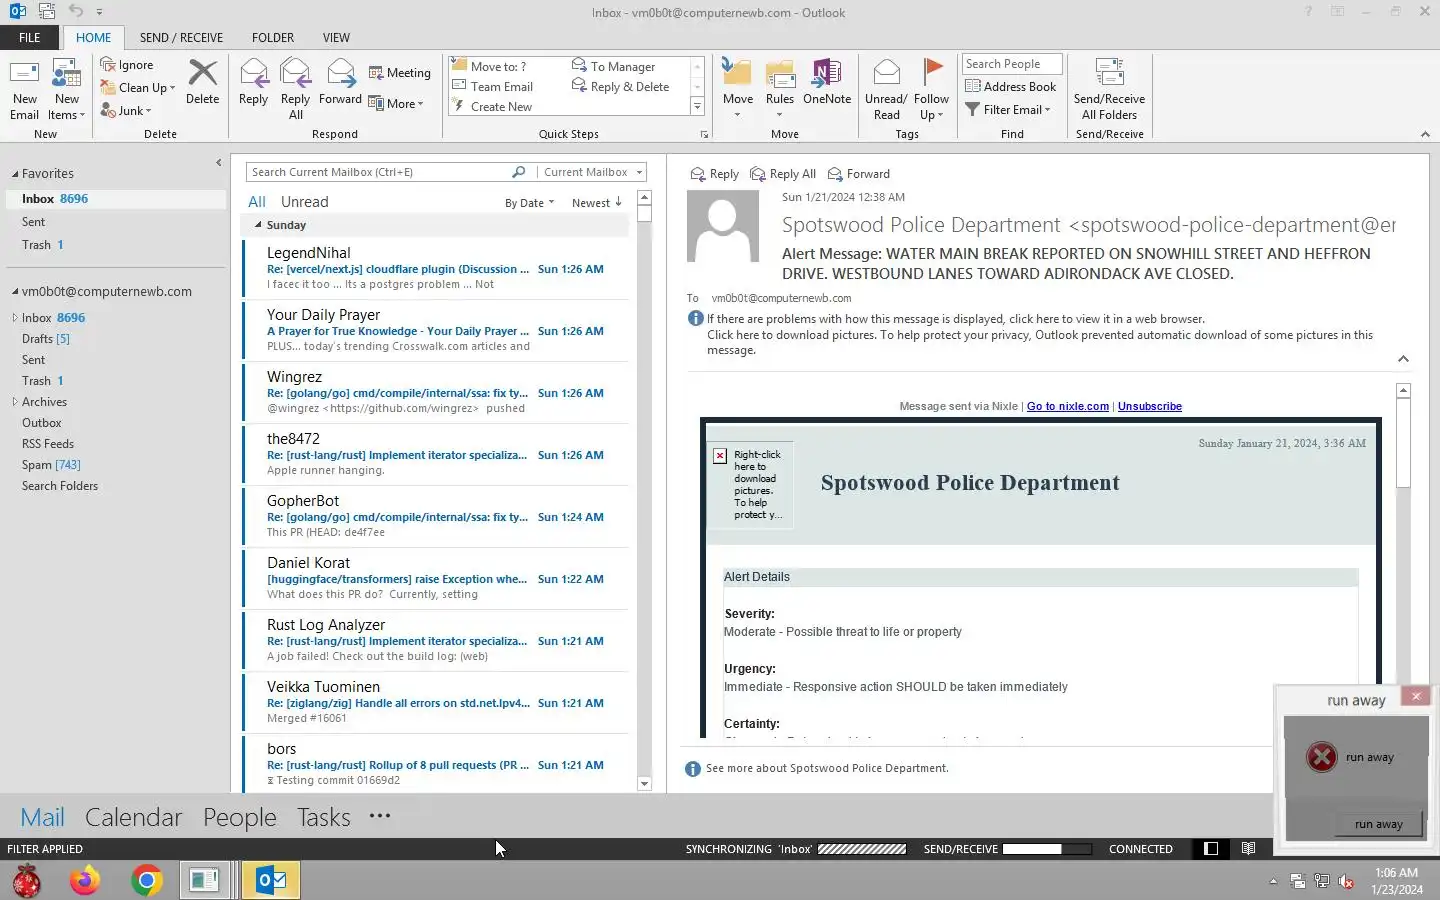The width and height of the screenshot is (1440, 900).
Task: Open the New Items button
Action: 67,89
